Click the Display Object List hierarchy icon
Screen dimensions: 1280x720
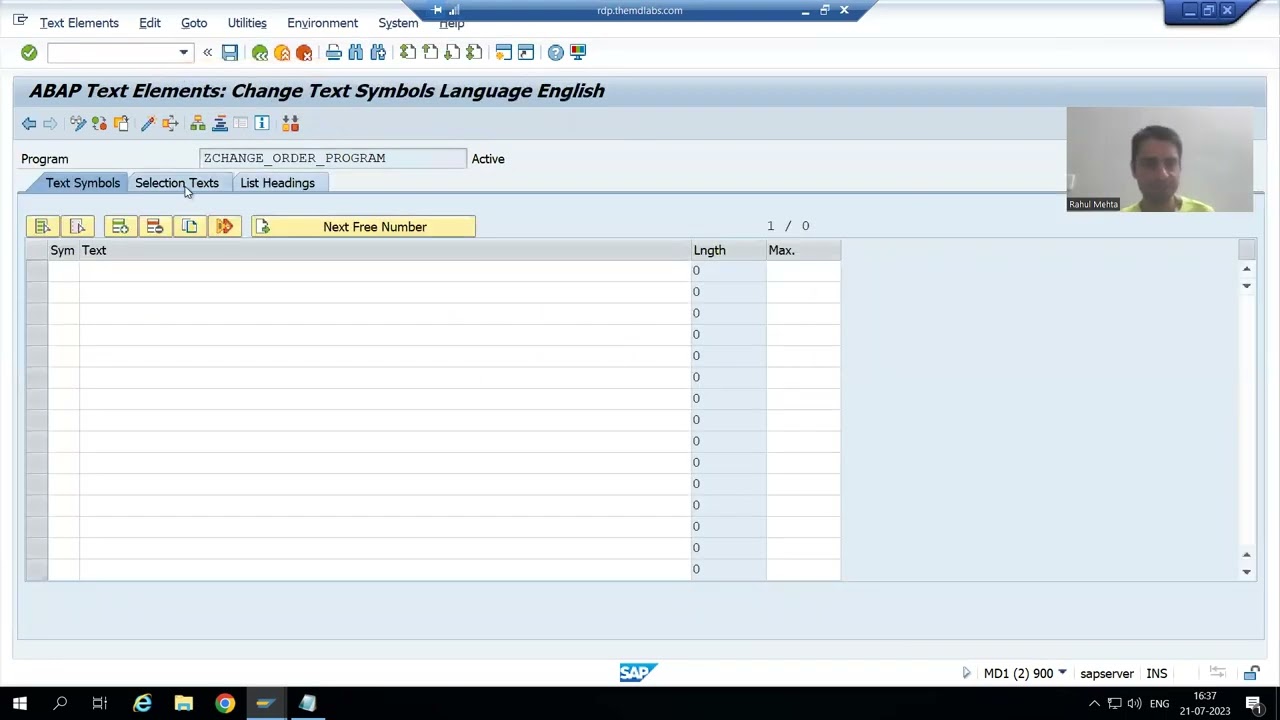198,123
